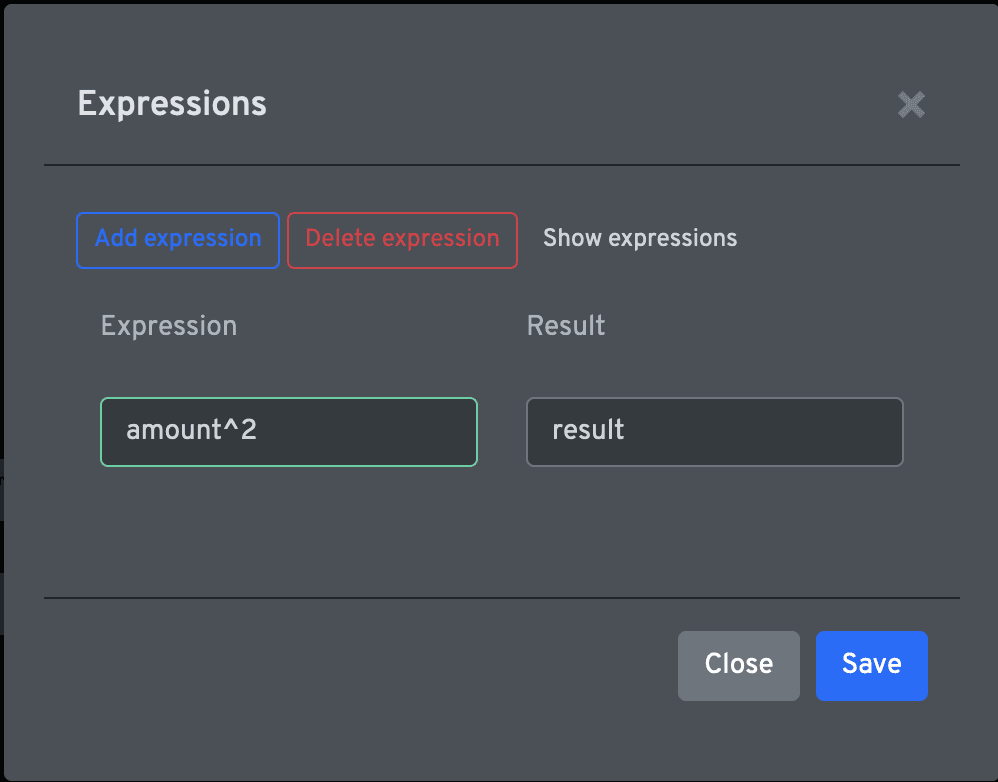Click the Result column header label
The height and width of the screenshot is (782, 998).
click(566, 325)
